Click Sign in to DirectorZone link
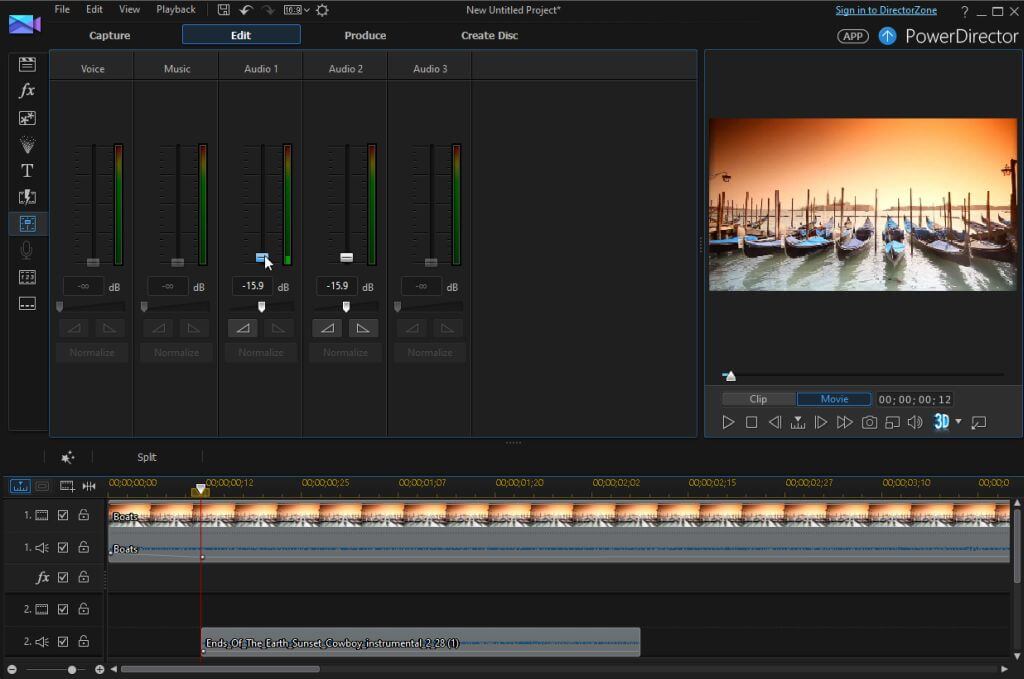The image size is (1024, 679). tap(887, 10)
